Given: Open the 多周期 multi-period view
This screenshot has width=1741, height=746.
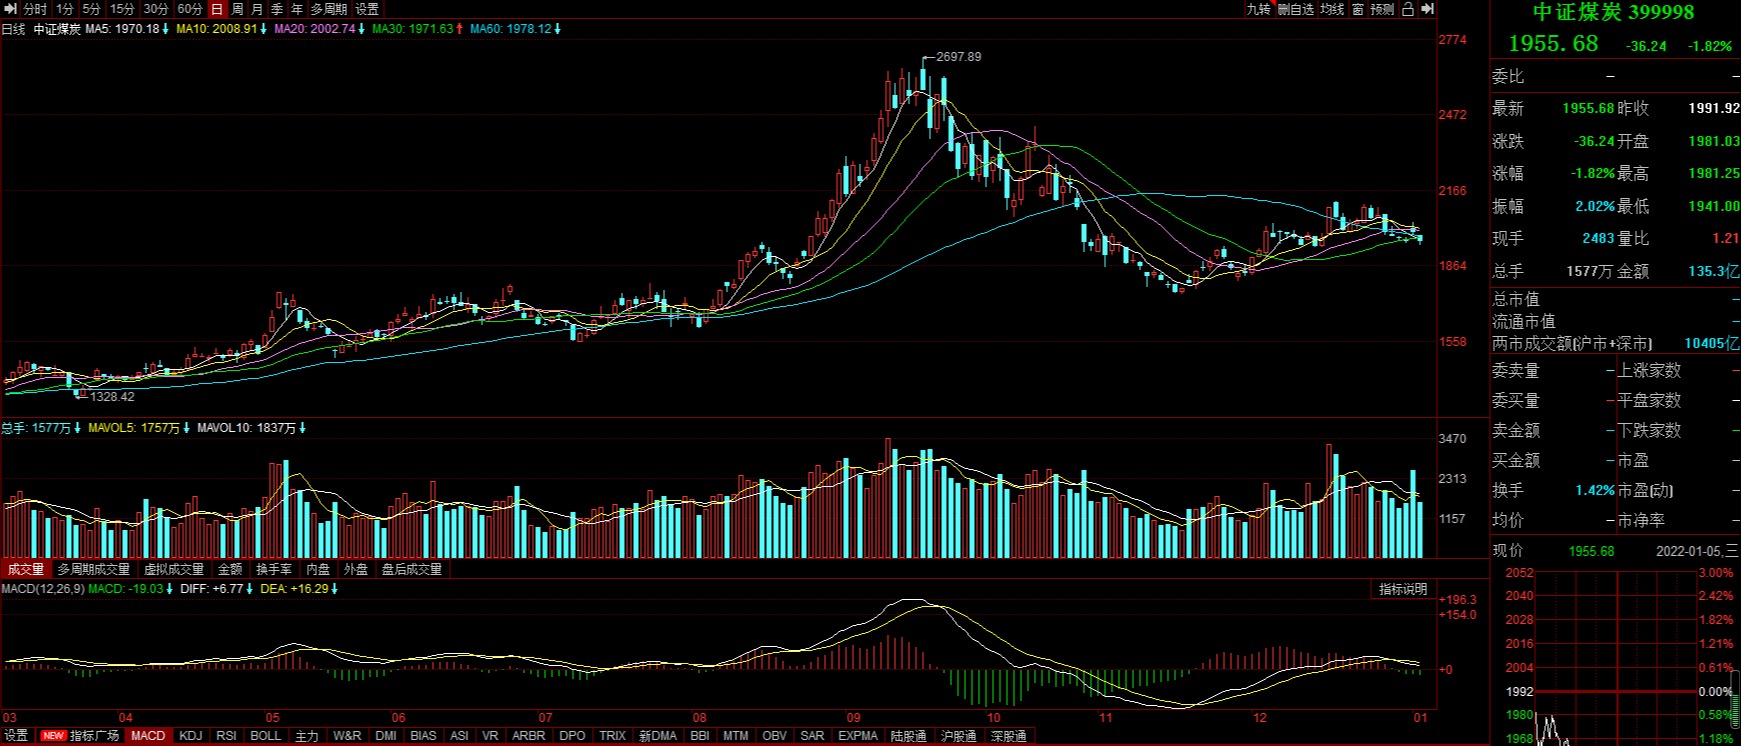Looking at the screenshot, I should click(329, 9).
